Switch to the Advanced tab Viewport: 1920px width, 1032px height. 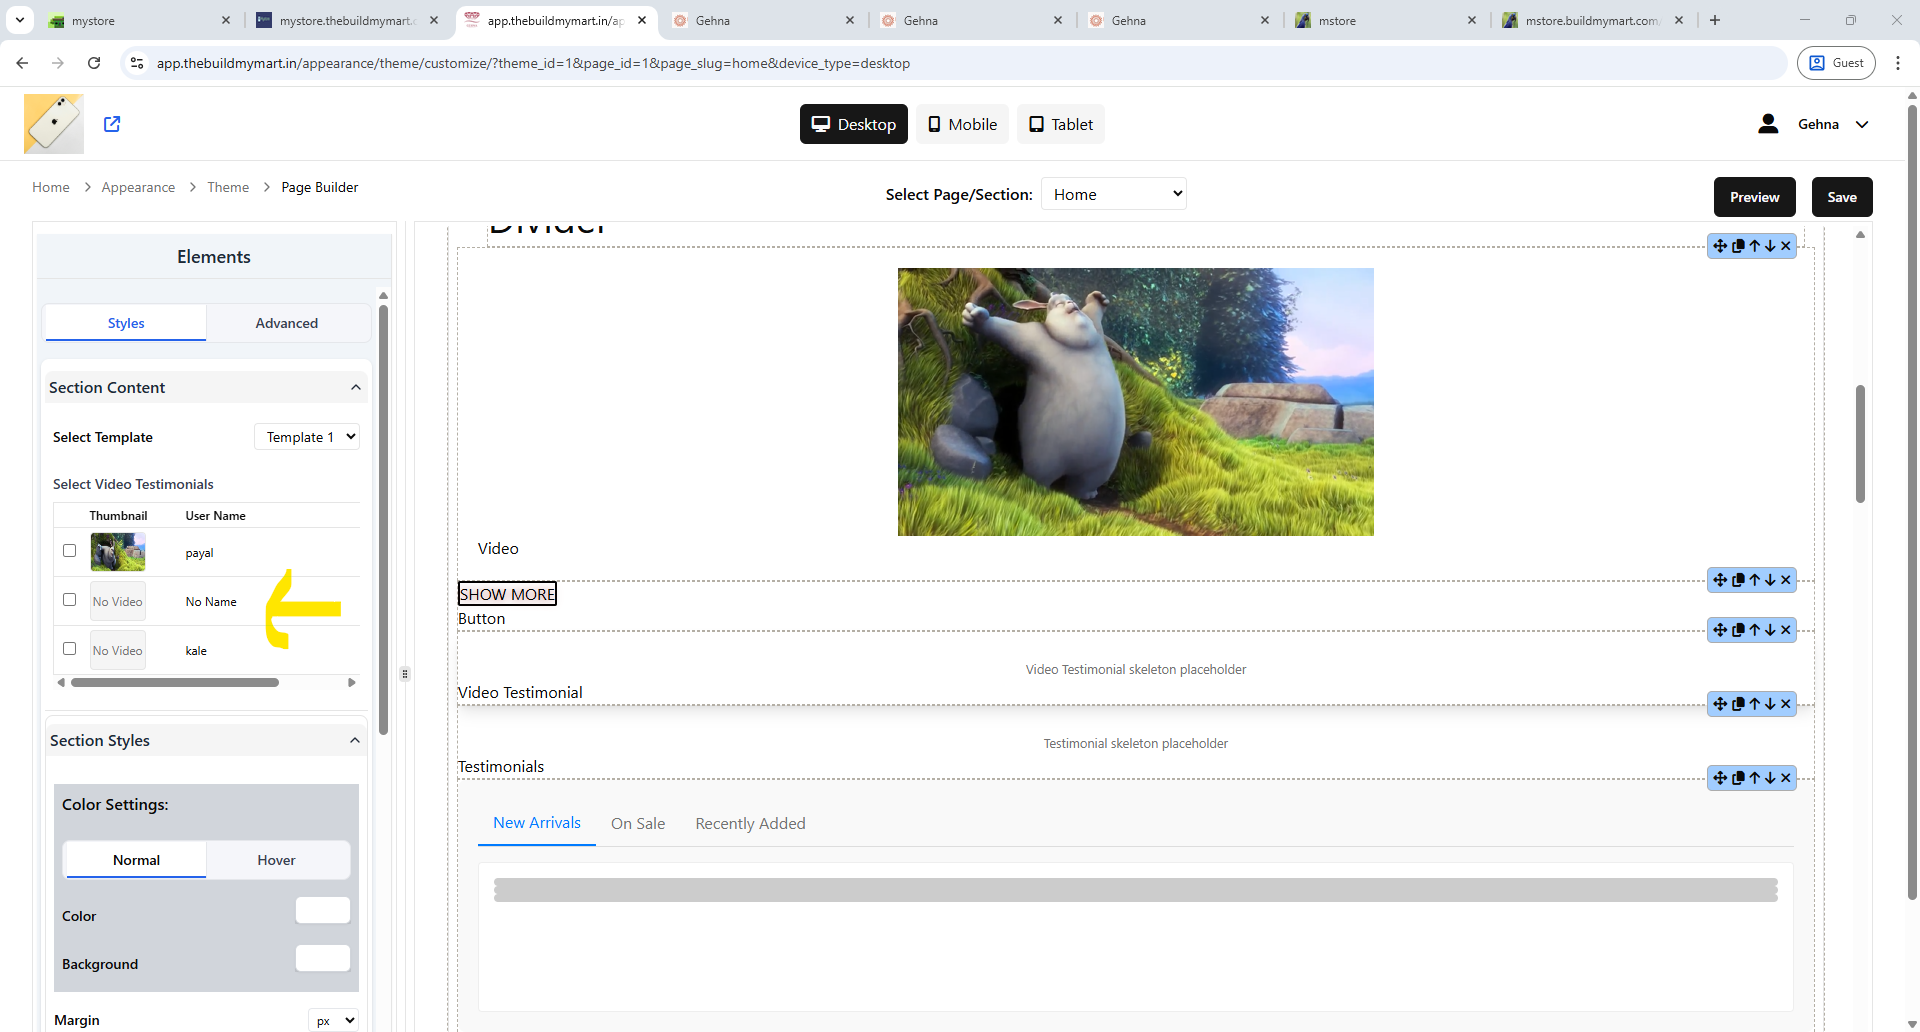tap(287, 323)
